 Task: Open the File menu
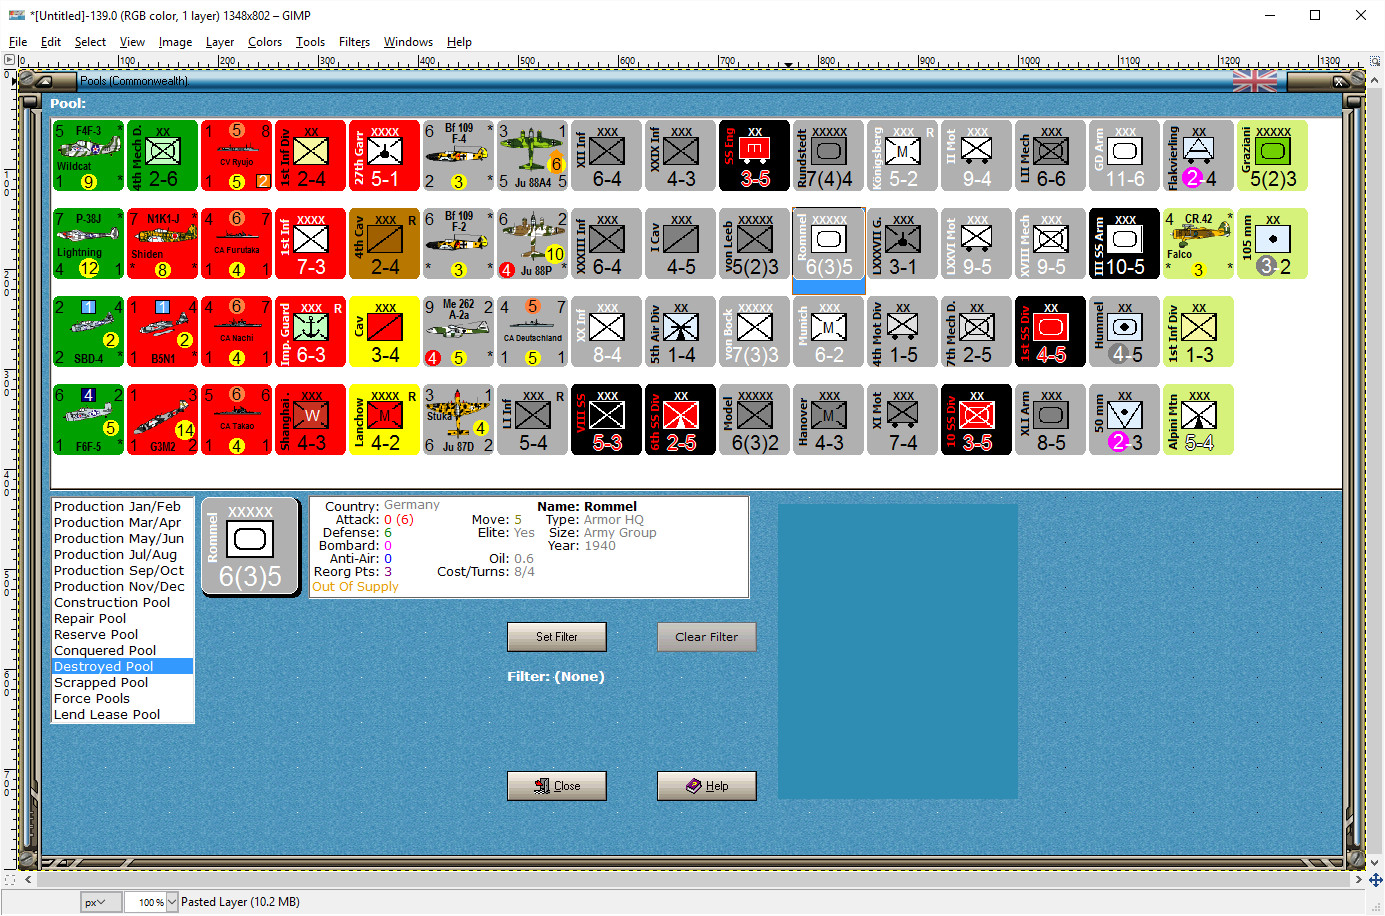pyautogui.click(x=18, y=42)
